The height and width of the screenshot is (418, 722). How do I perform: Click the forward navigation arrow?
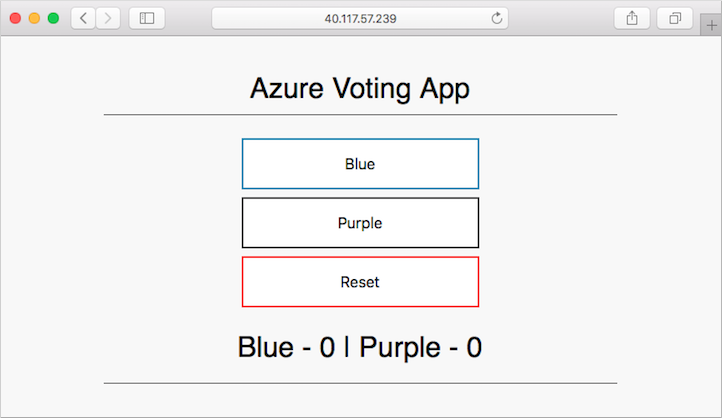(108, 18)
